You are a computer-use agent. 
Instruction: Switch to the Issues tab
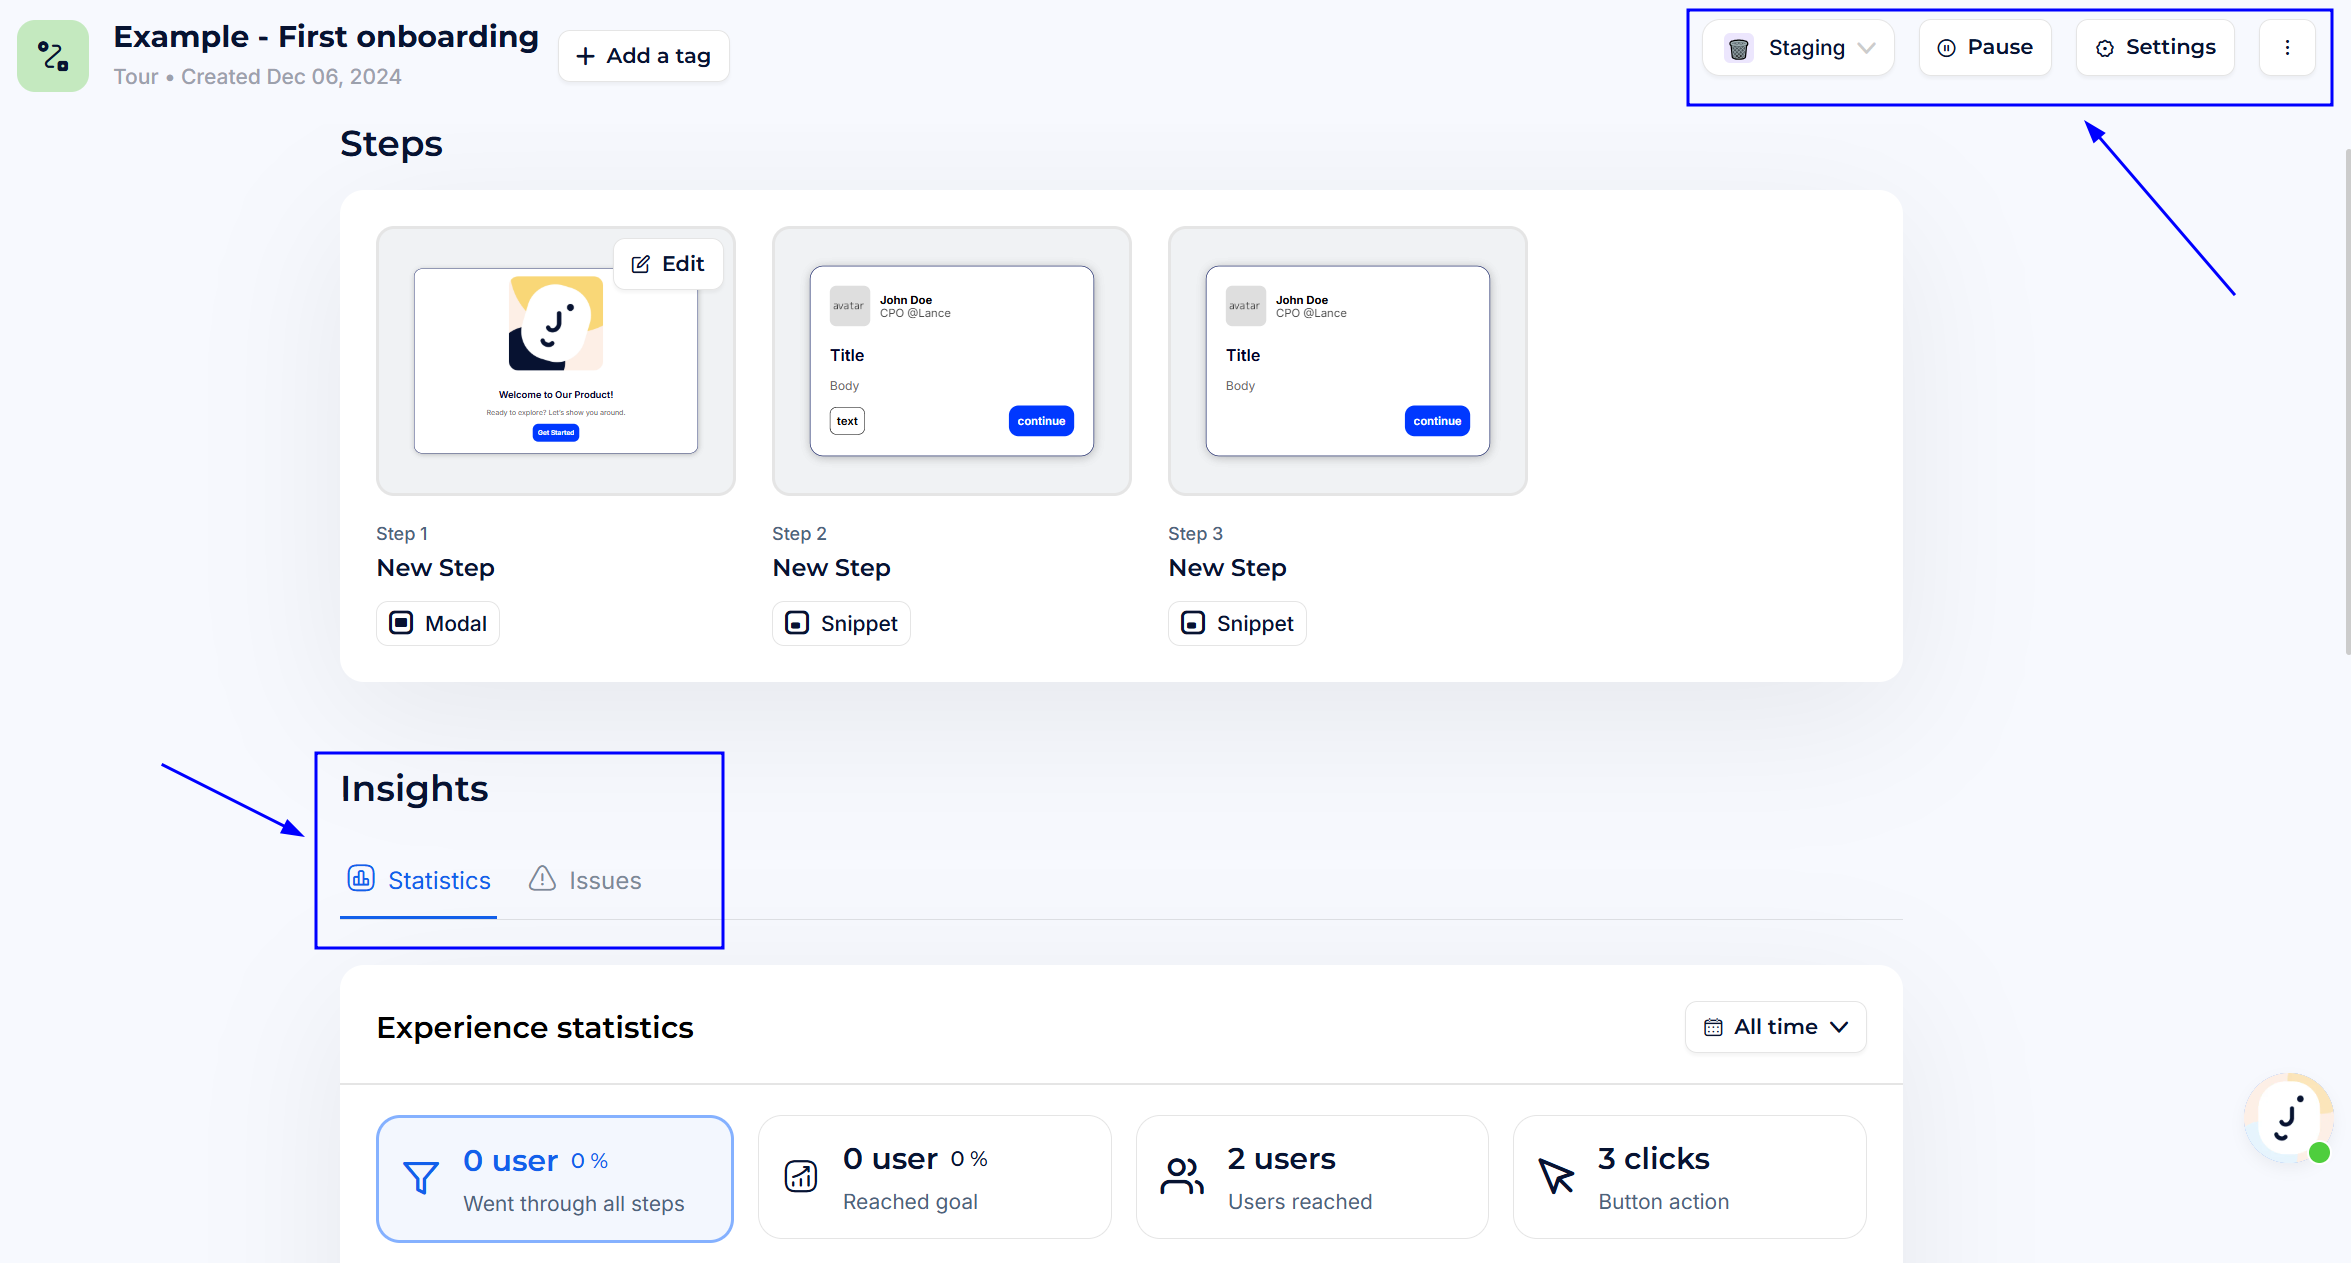pyautogui.click(x=585, y=880)
